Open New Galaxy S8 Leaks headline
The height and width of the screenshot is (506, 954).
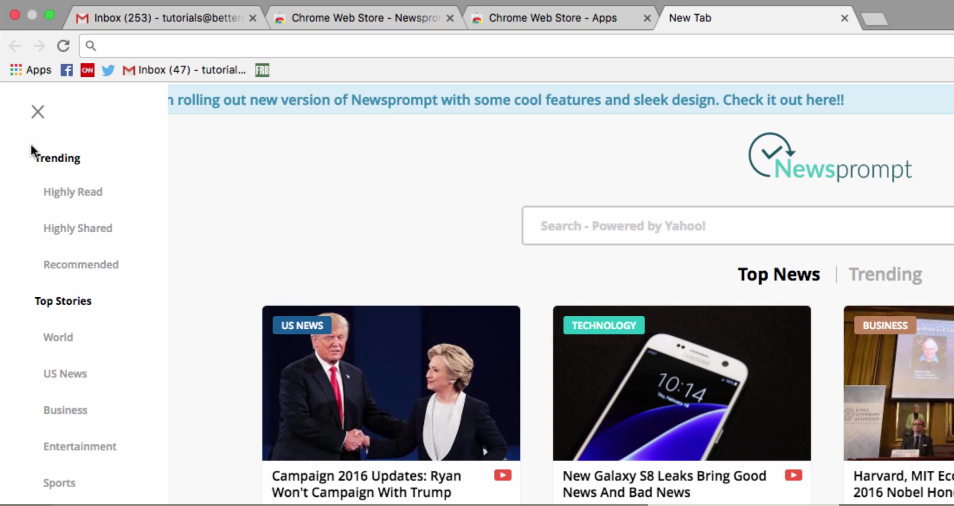[x=664, y=484]
